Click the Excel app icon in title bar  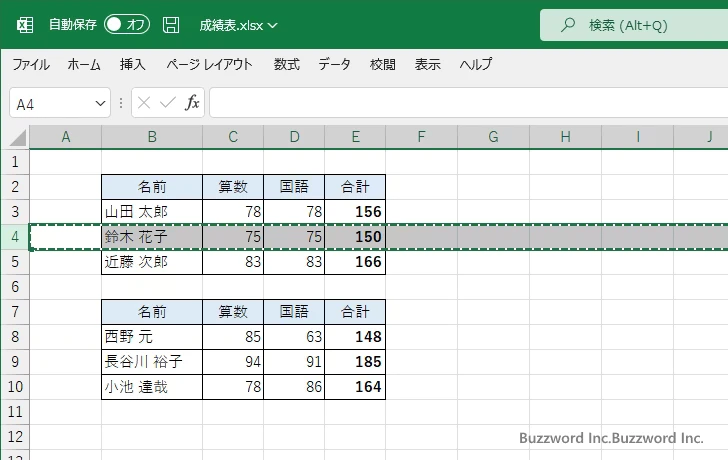[25, 25]
